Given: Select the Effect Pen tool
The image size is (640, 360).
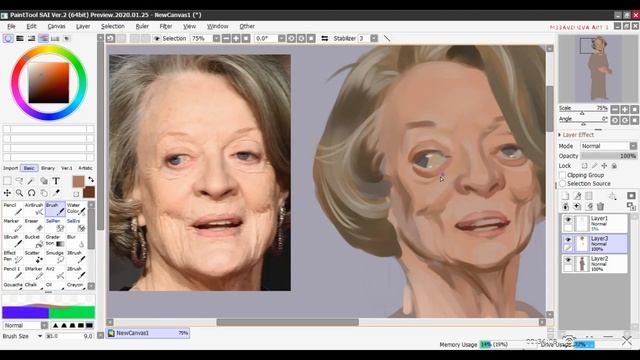Looking at the screenshot, I should click(x=13, y=257).
